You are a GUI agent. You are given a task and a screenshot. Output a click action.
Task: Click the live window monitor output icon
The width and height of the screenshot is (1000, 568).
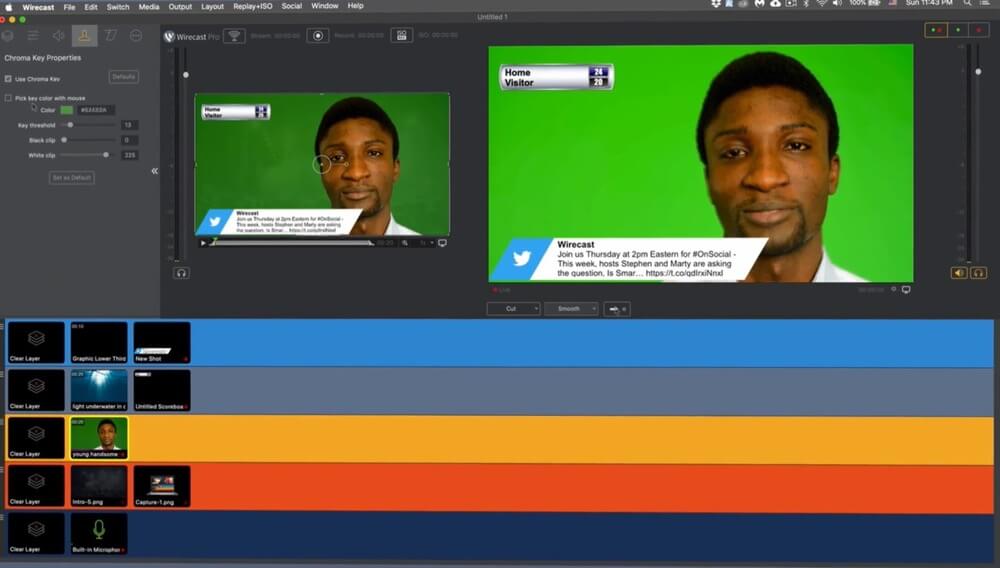(x=906, y=289)
